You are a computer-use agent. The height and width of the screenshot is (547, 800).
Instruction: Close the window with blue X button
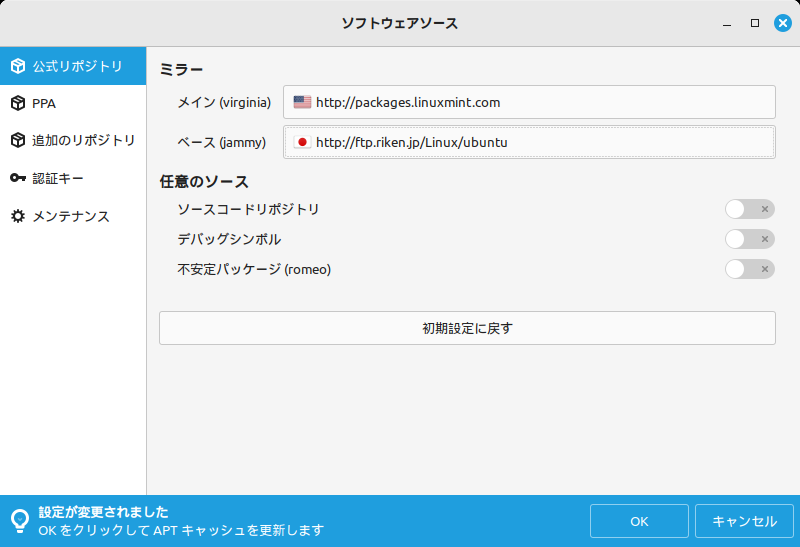(x=783, y=23)
